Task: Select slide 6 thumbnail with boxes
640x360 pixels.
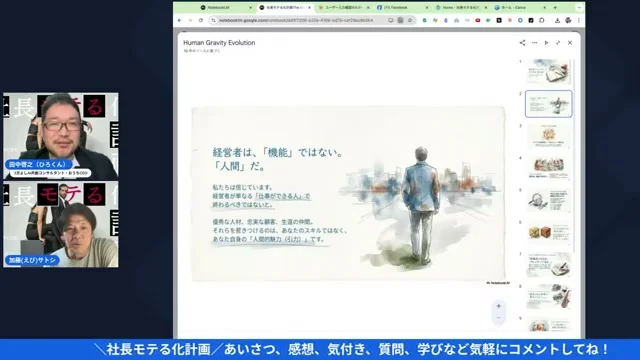Action: click(x=549, y=233)
